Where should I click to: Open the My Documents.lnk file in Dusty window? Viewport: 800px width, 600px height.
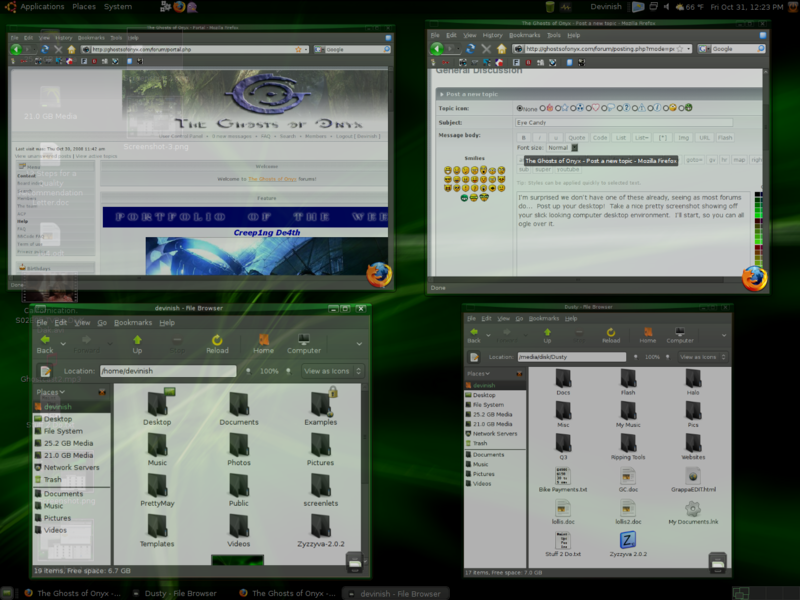693,512
